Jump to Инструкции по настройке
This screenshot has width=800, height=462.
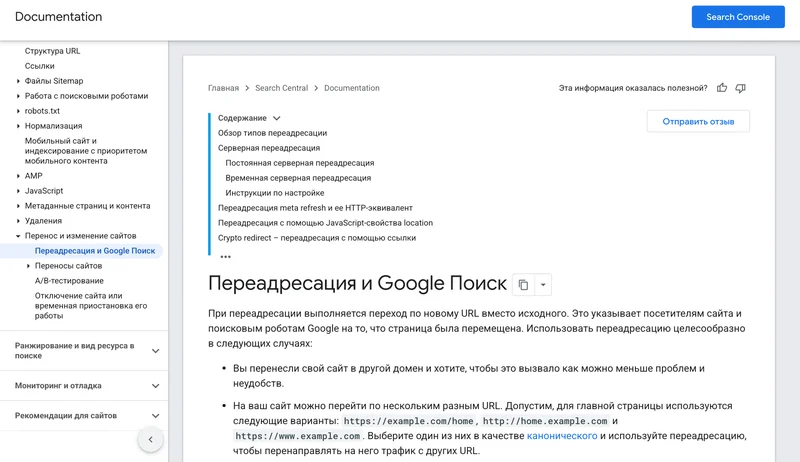click(274, 193)
